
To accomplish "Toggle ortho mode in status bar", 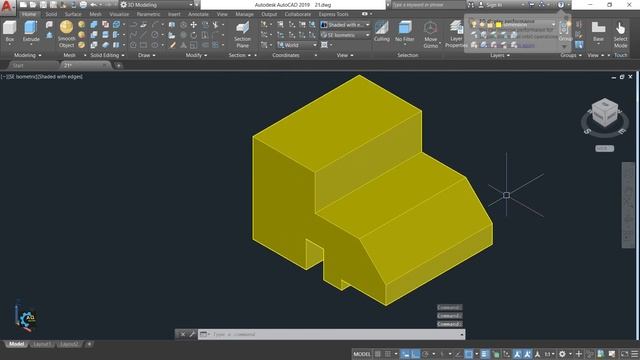I will click(416, 354).
